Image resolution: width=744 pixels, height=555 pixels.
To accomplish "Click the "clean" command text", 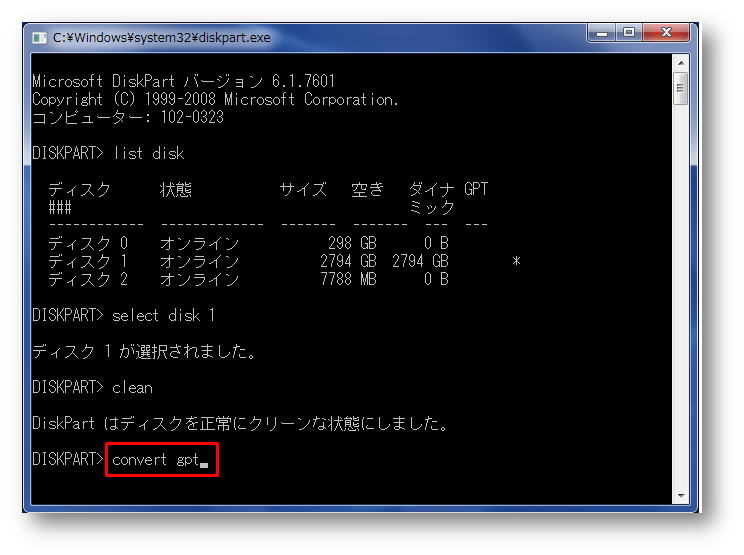I will coord(132,388).
